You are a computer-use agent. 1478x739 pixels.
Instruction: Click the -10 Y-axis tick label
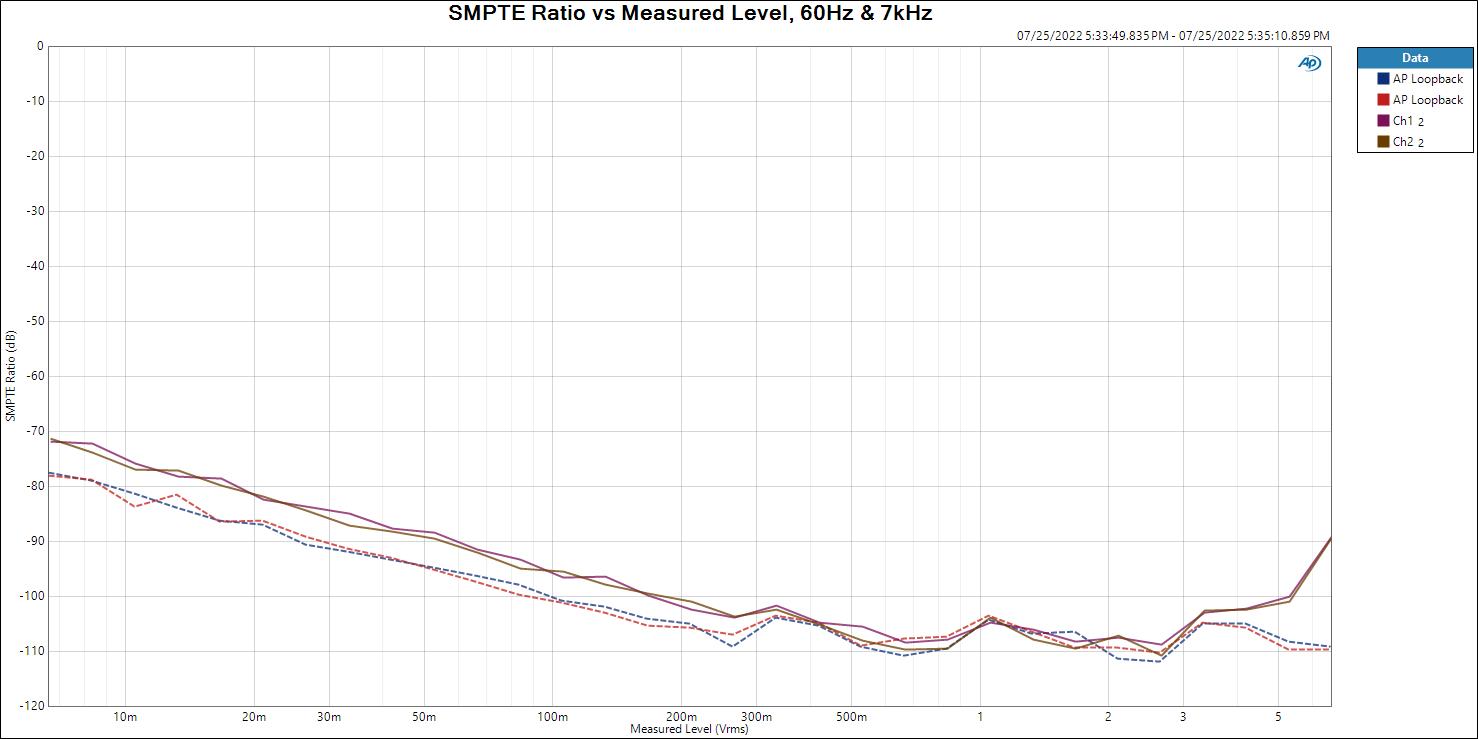[x=35, y=101]
